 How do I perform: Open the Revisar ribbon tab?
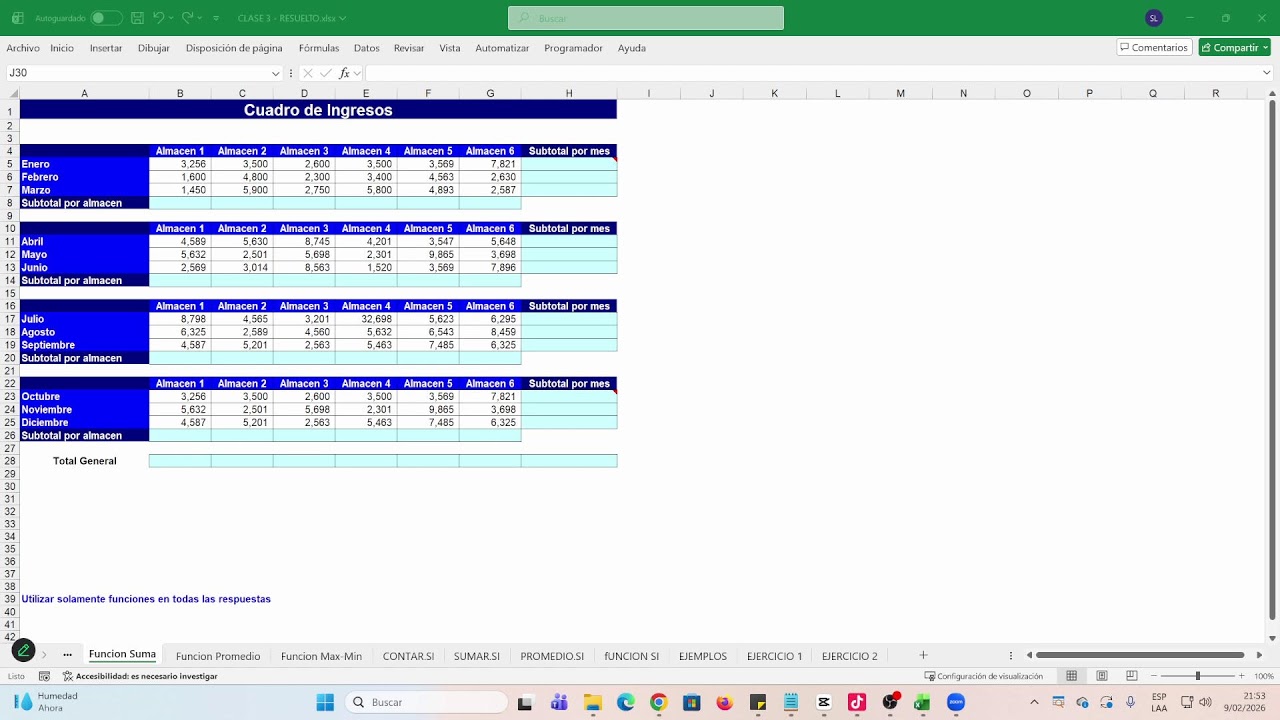click(x=409, y=48)
